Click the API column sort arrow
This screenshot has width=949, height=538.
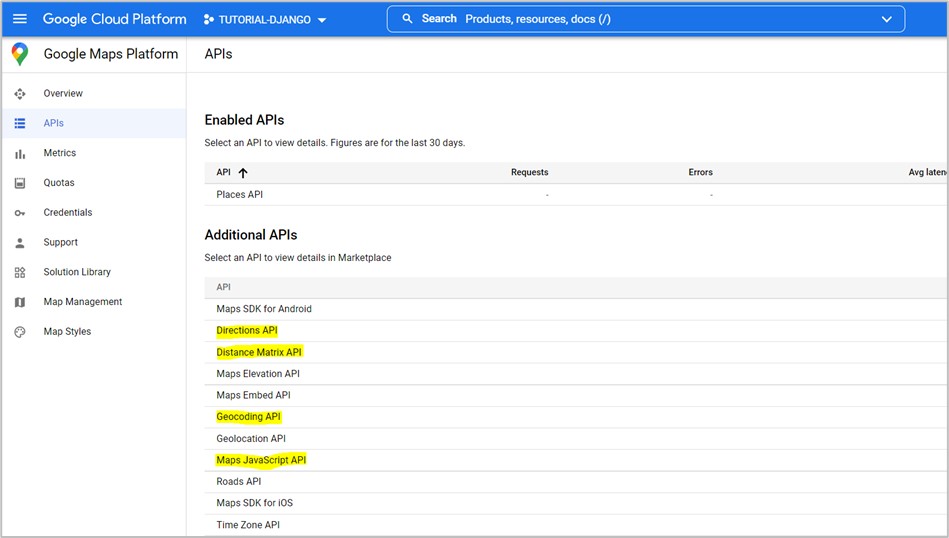[x=243, y=173]
